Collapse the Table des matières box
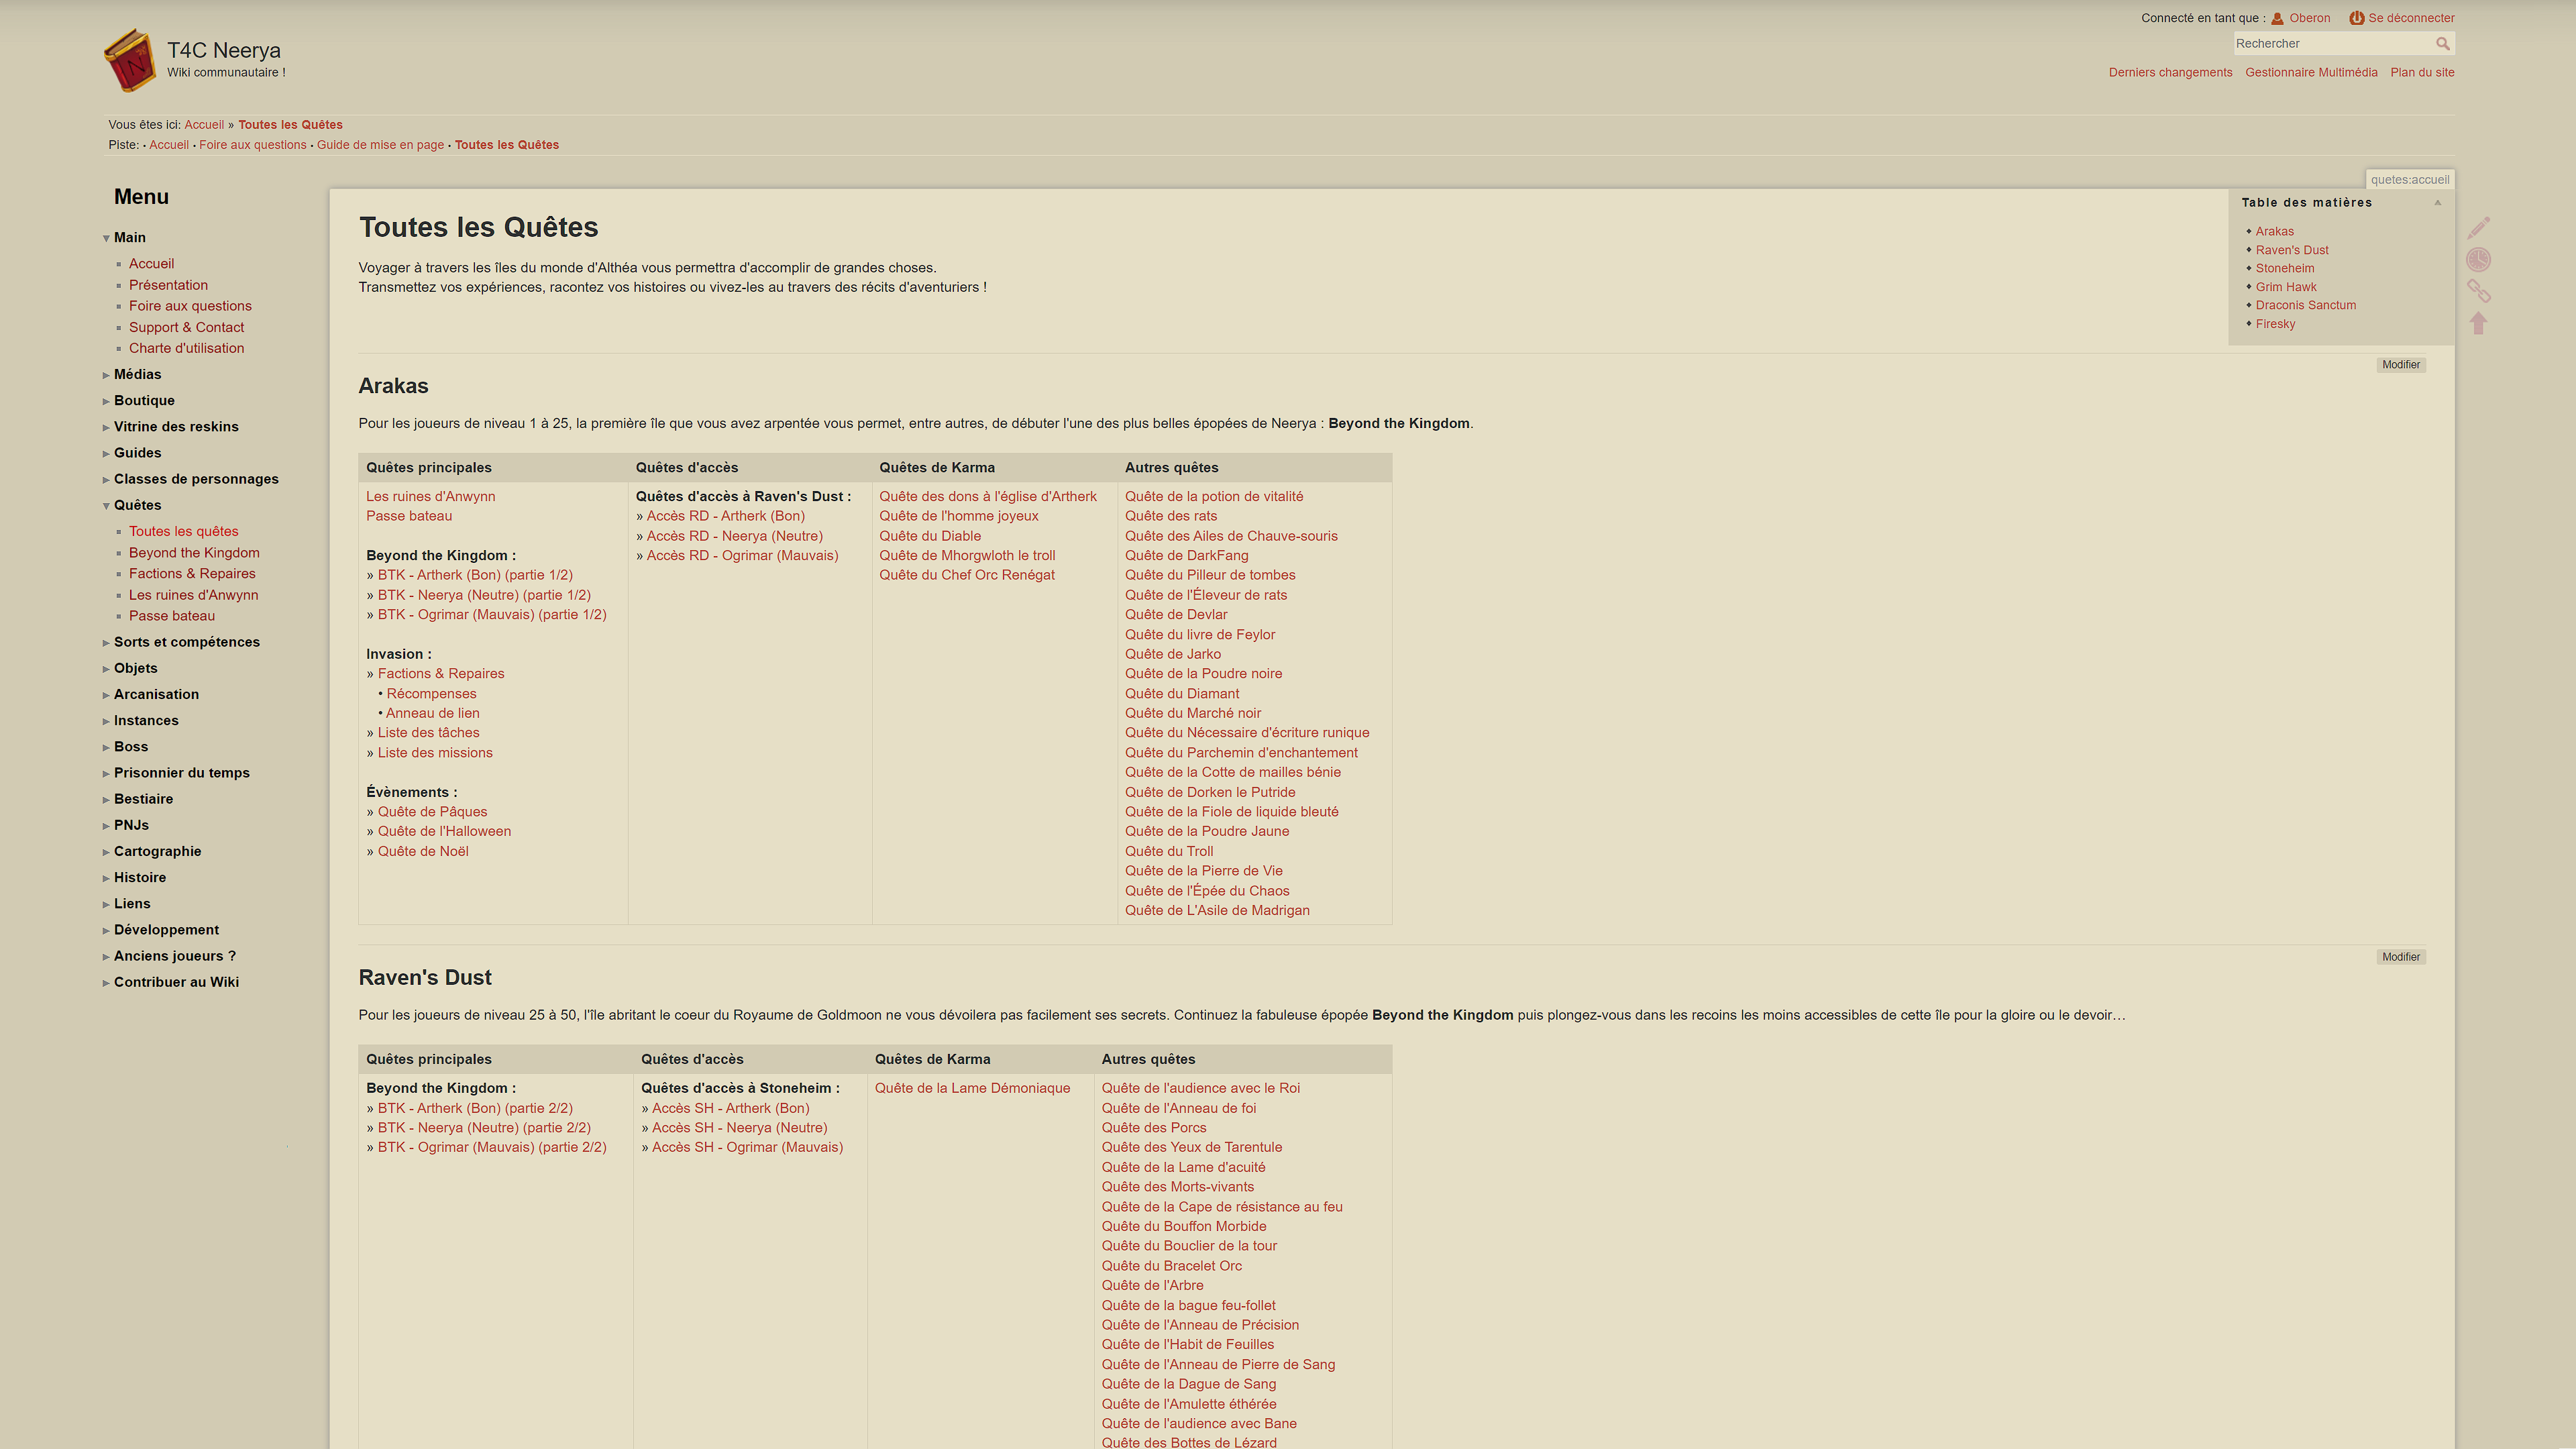This screenshot has height=1449, width=2576. [2437, 202]
